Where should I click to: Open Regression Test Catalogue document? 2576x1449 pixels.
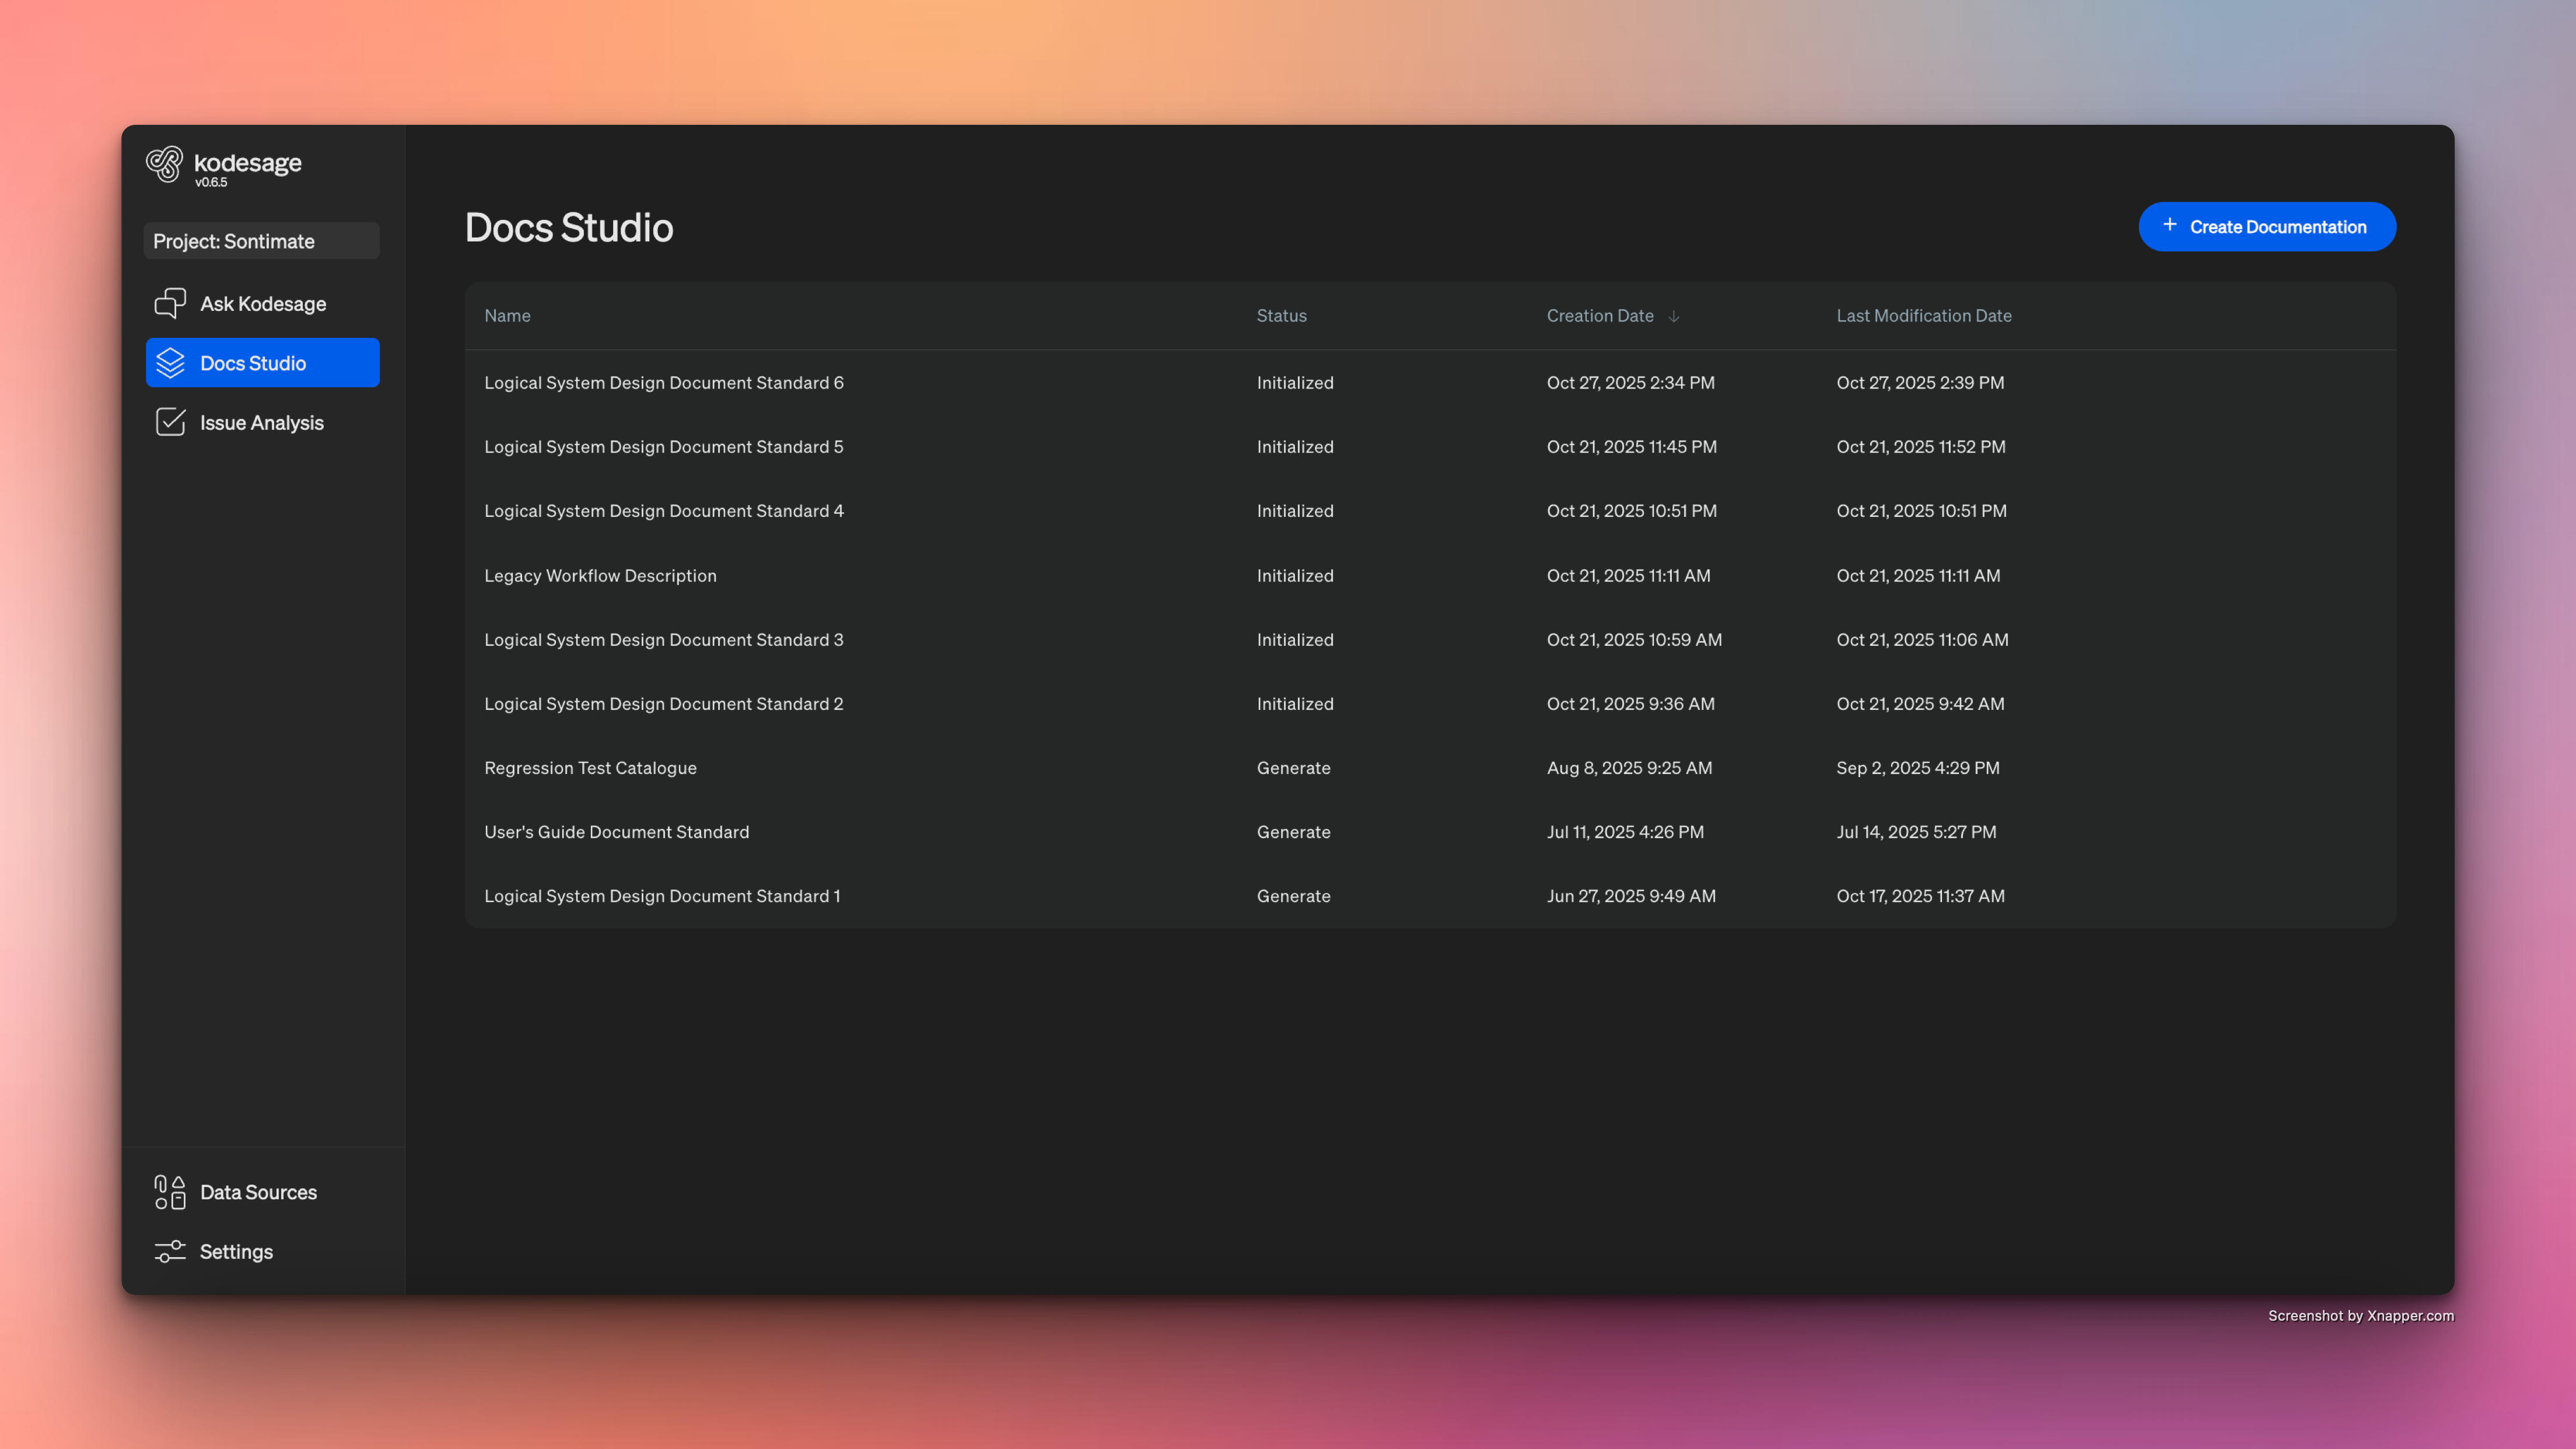point(591,768)
